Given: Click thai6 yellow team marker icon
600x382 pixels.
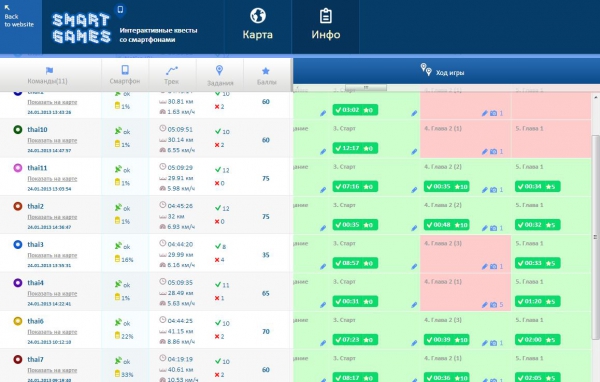Looking at the screenshot, I should pyautogui.click(x=18, y=321).
